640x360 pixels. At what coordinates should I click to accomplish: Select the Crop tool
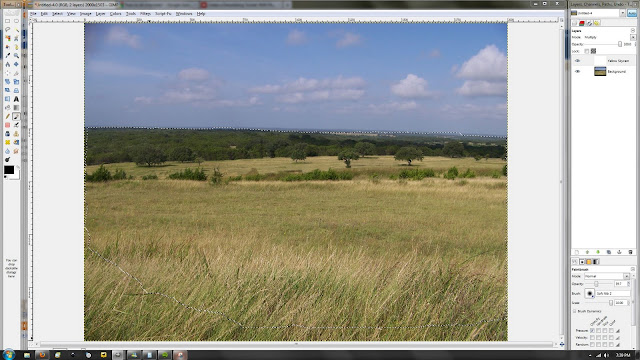[16, 73]
